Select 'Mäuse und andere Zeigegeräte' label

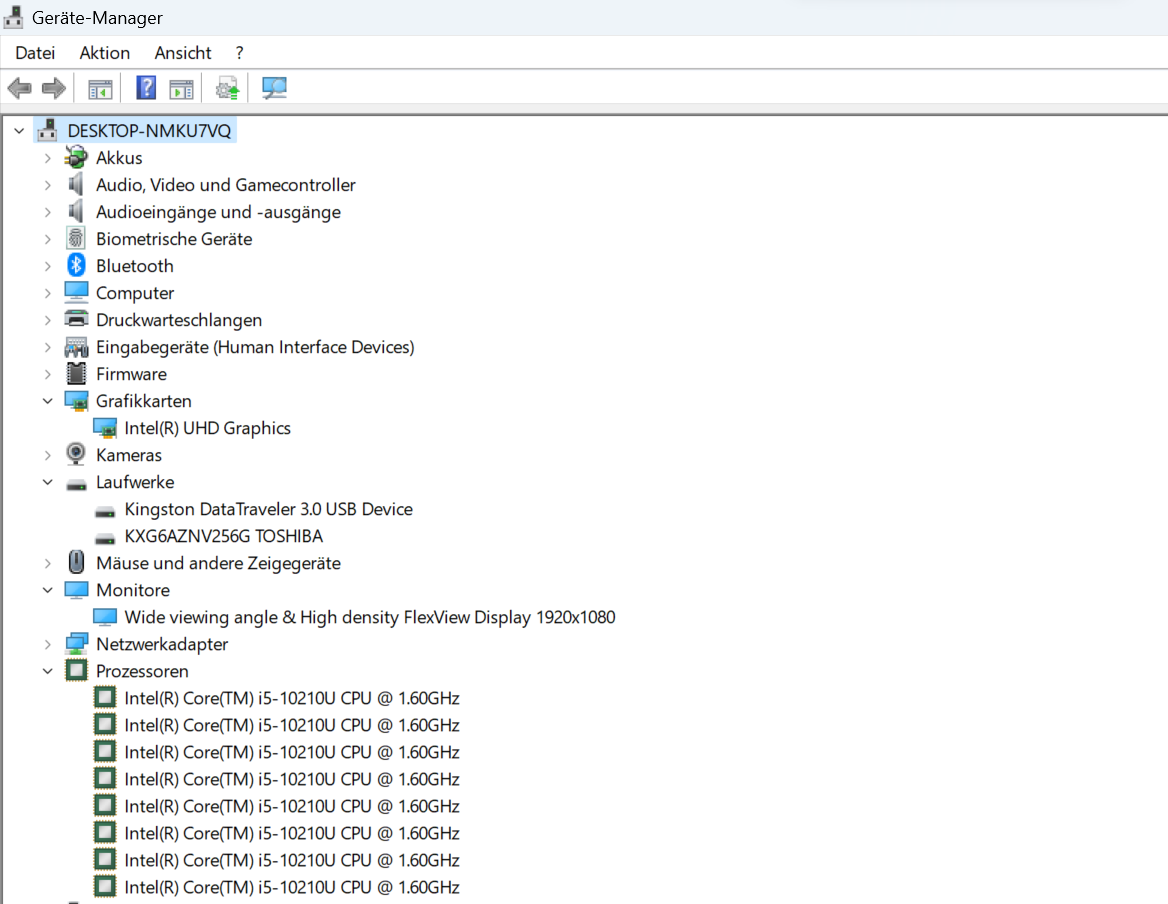(218, 563)
